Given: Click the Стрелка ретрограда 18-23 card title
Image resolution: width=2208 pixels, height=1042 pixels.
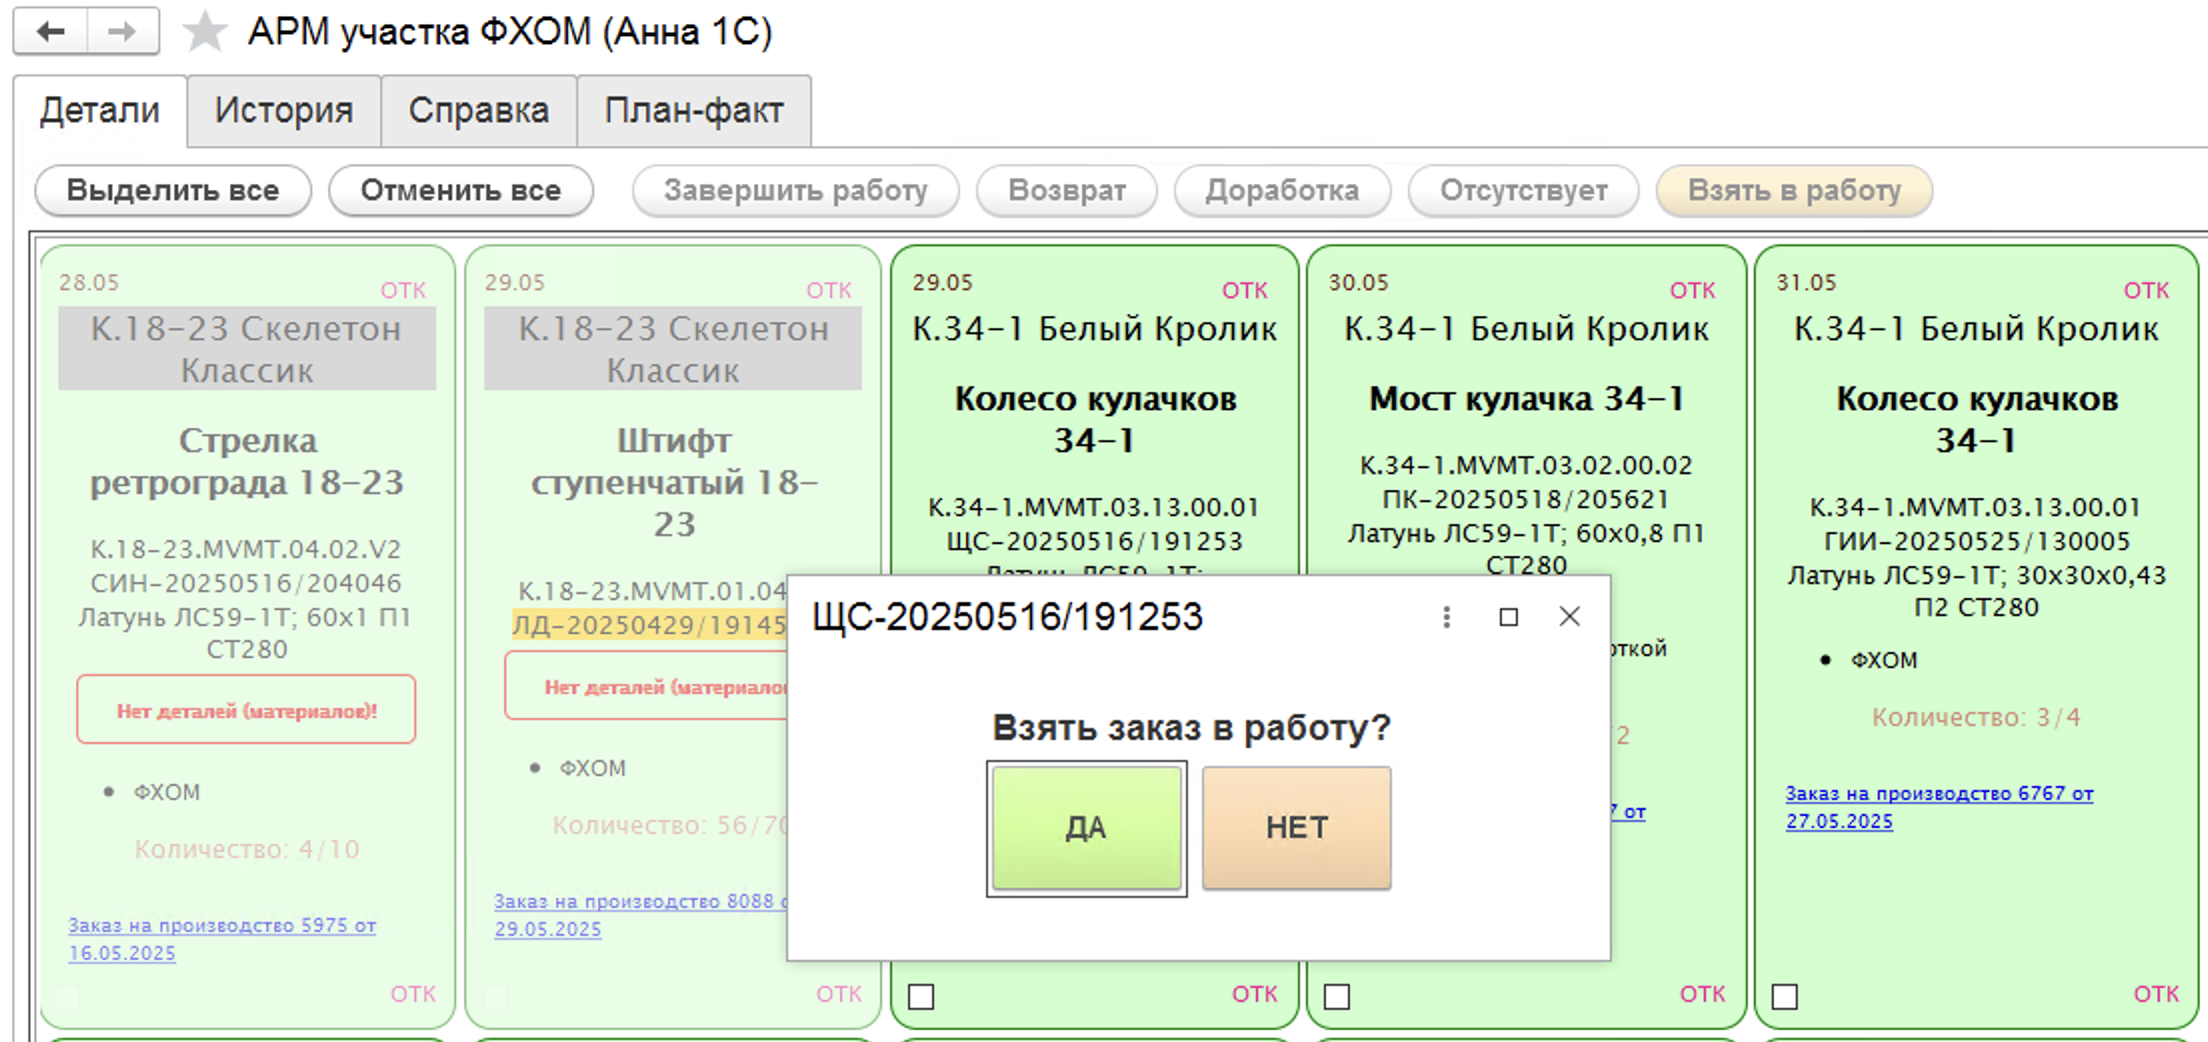Looking at the screenshot, I should coord(247,461).
